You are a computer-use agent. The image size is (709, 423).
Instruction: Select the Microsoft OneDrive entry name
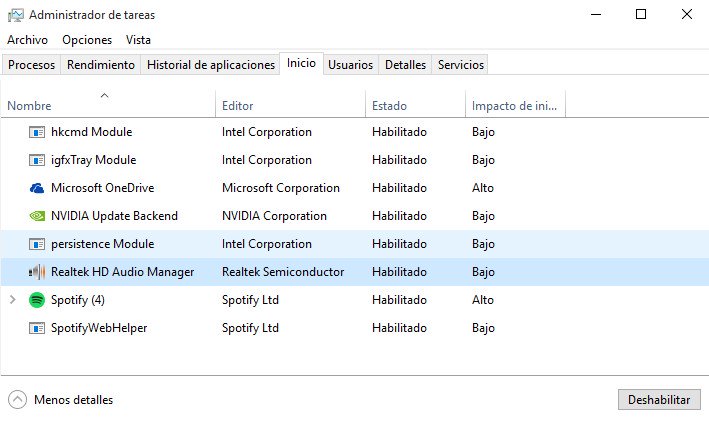pyautogui.click(x=102, y=188)
